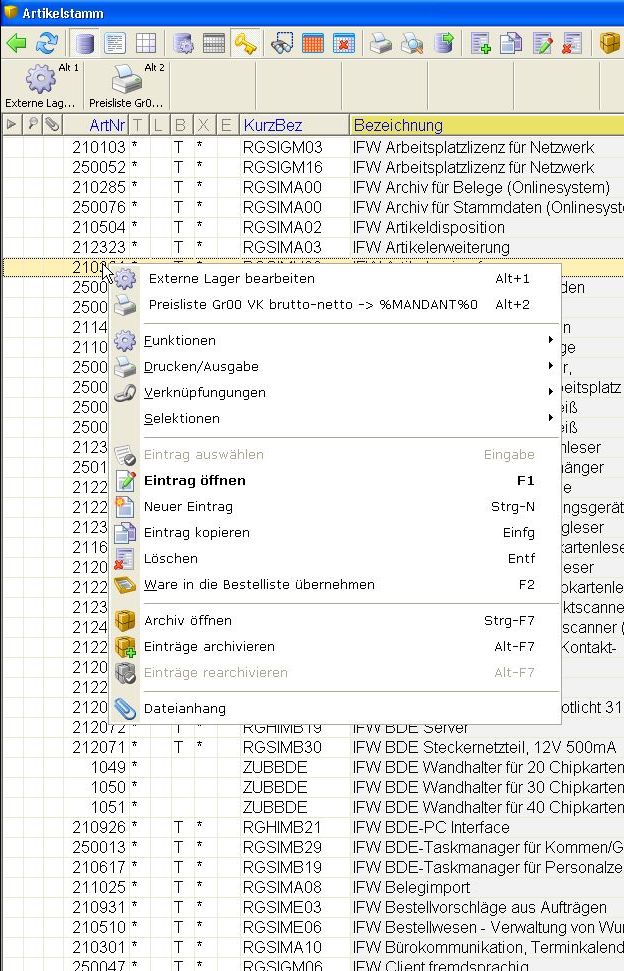Choose Neuer Eintrag in context menu
624x971 pixels.
click(x=188, y=507)
